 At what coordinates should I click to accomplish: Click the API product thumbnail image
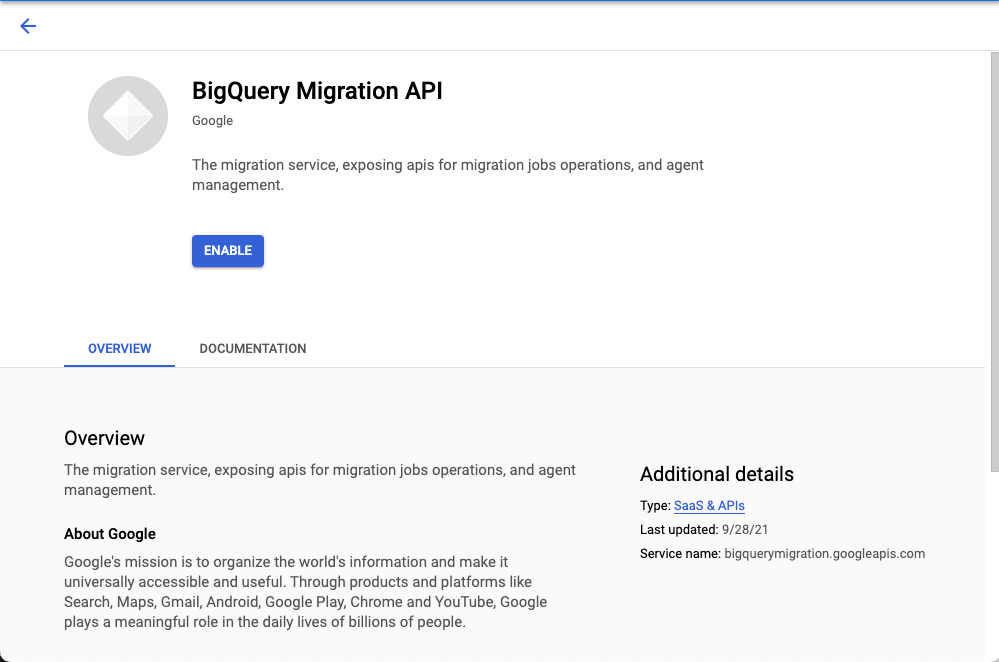127,115
